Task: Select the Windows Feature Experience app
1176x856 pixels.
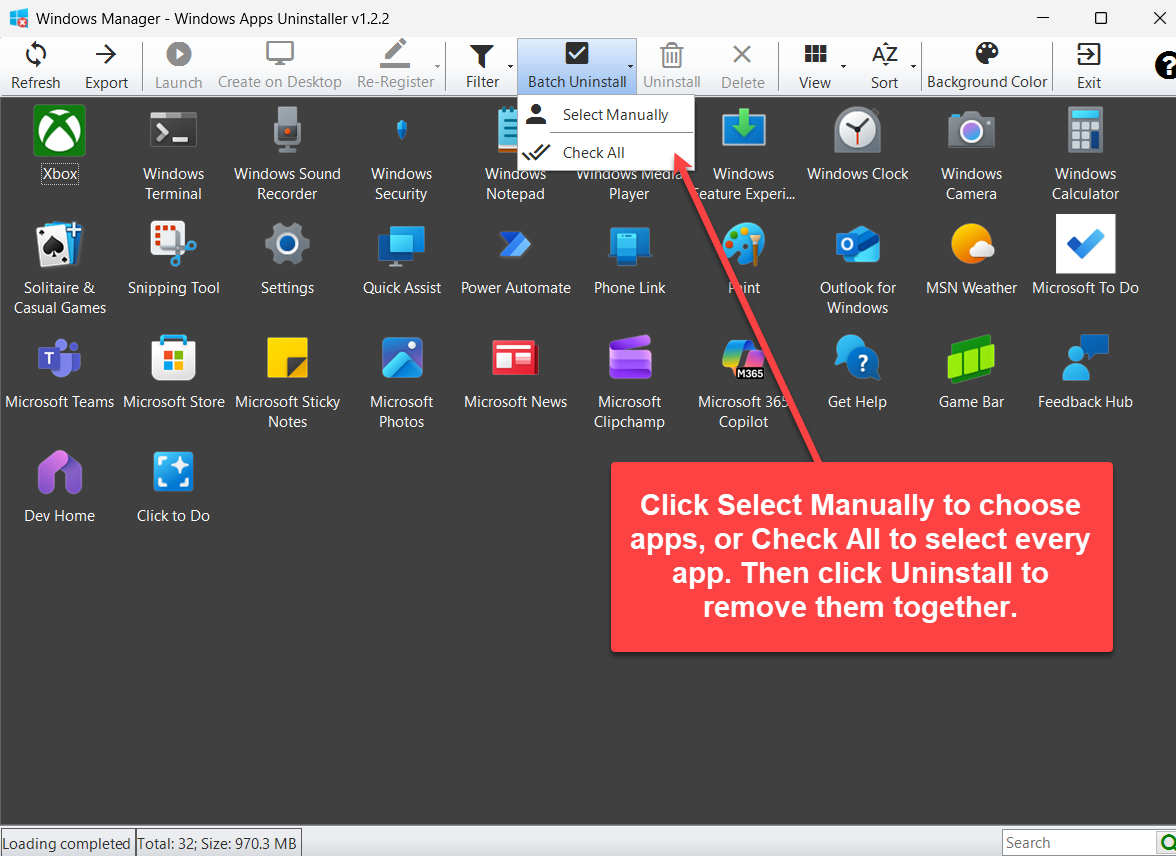Action: (743, 155)
